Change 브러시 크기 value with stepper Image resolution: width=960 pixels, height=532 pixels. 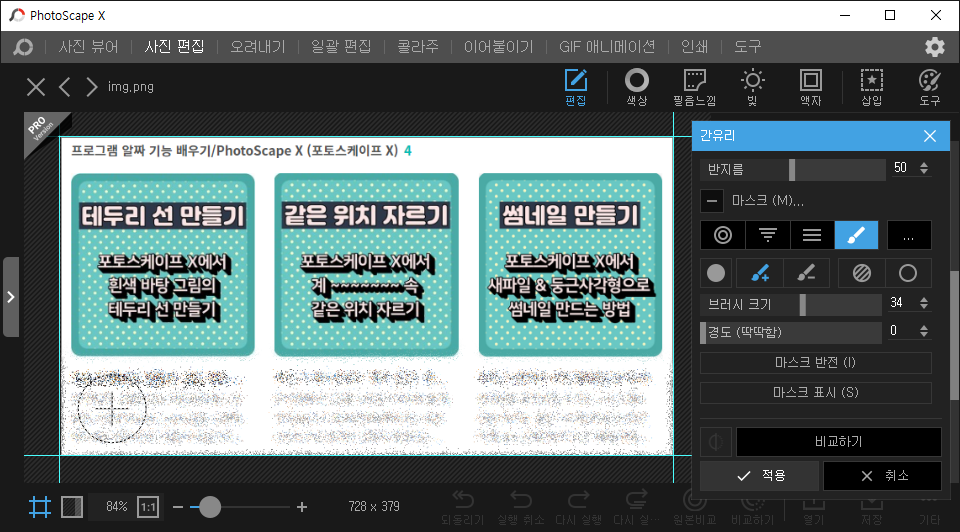pyautogui.click(x=924, y=303)
